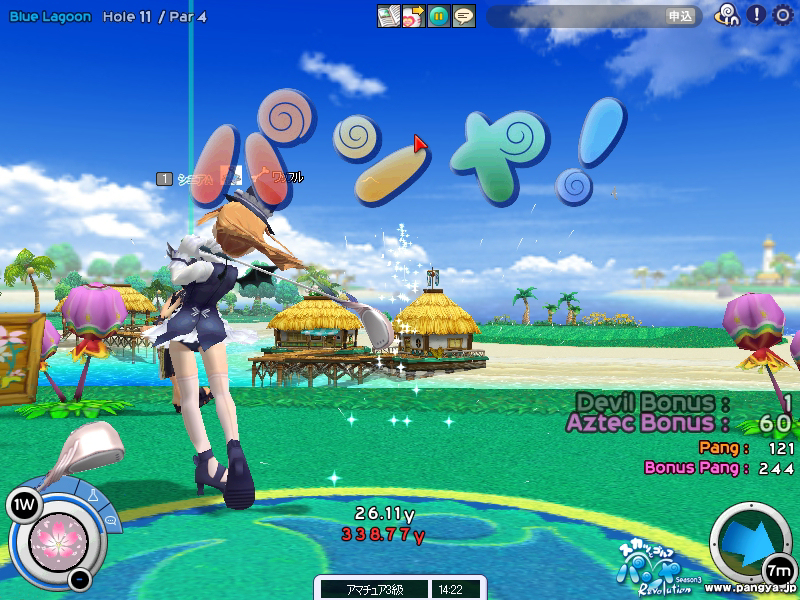Screen dimensions: 800x600
Task: Click the Blue Lagoon course title
Action: (51, 17)
